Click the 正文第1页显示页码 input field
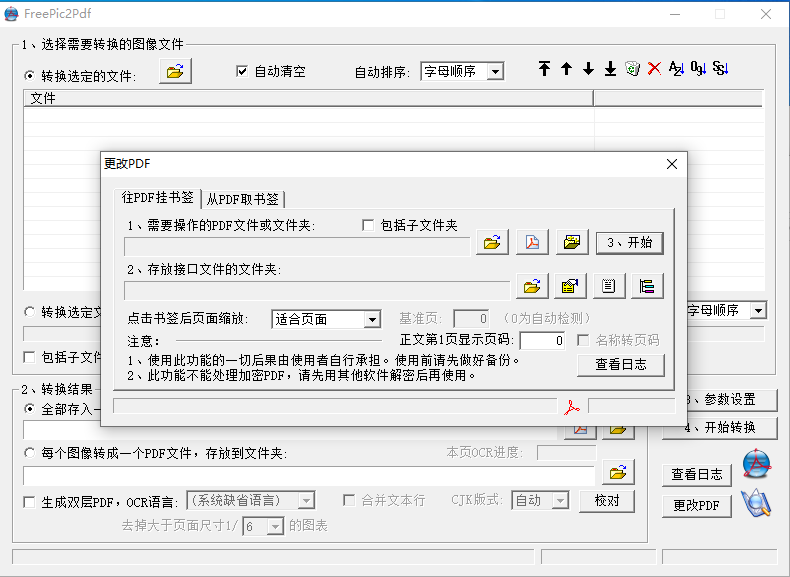 542,341
